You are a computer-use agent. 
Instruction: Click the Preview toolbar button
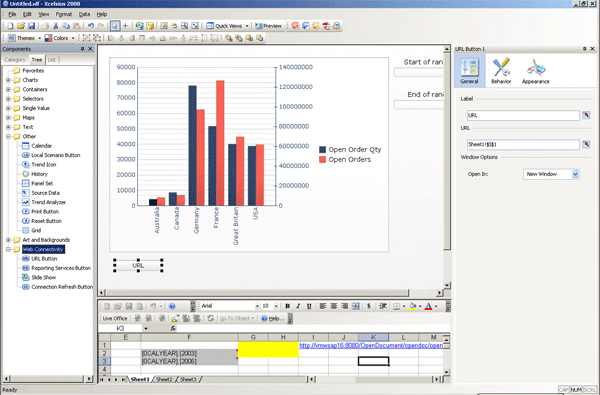pos(268,26)
